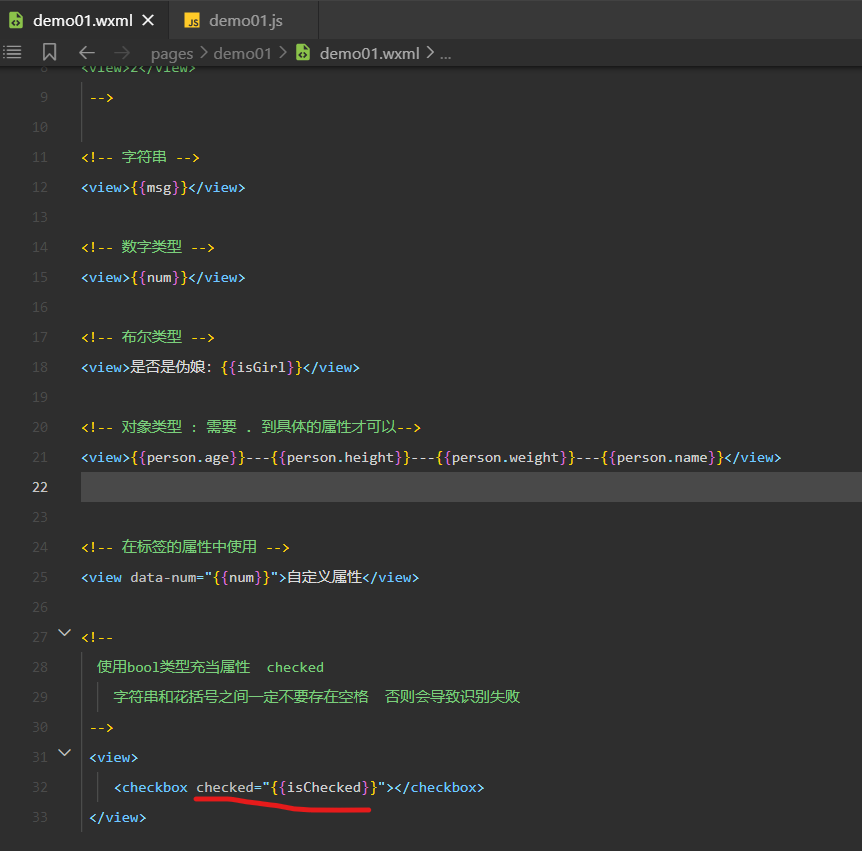
Task: Click the 是否是伪娘 text on line 18
Action: [x=168, y=367]
